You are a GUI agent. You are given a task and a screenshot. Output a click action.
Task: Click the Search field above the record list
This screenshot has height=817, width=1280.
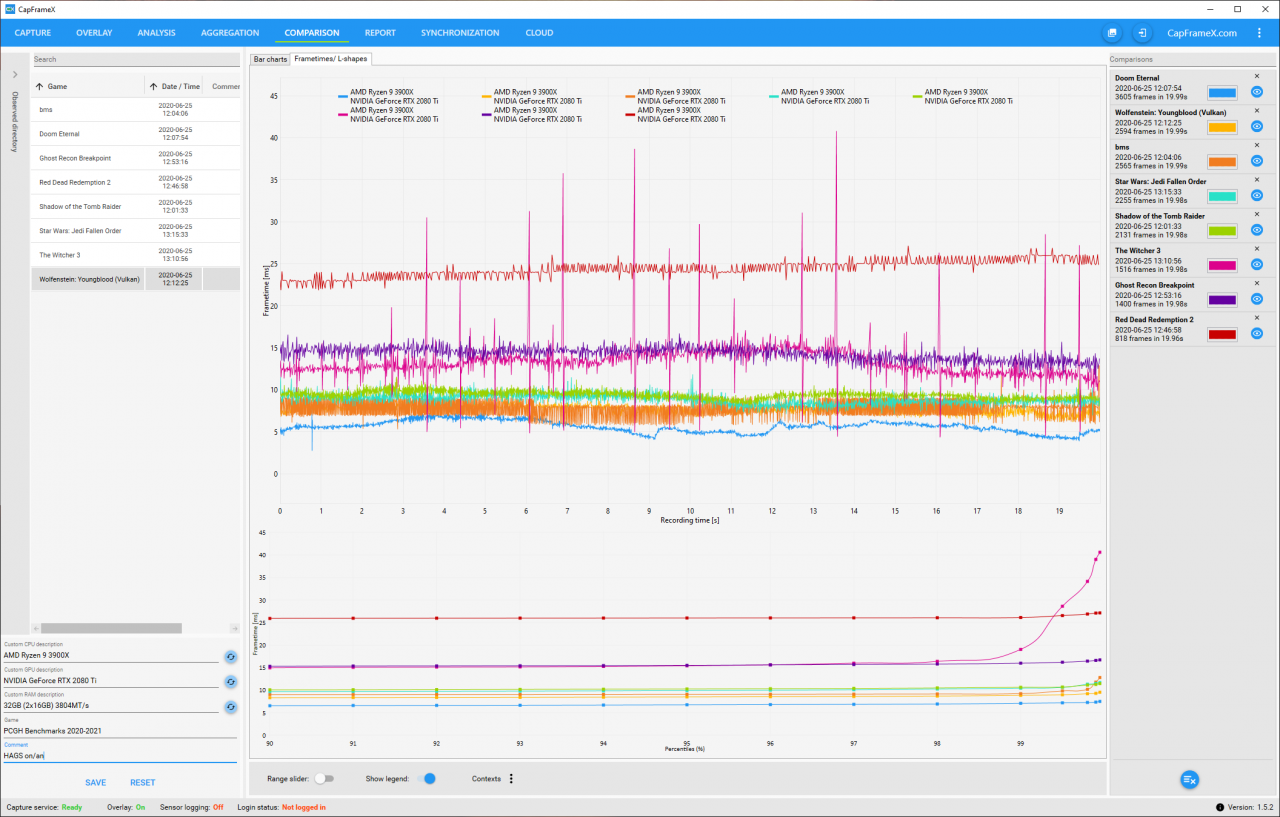[x=136, y=59]
